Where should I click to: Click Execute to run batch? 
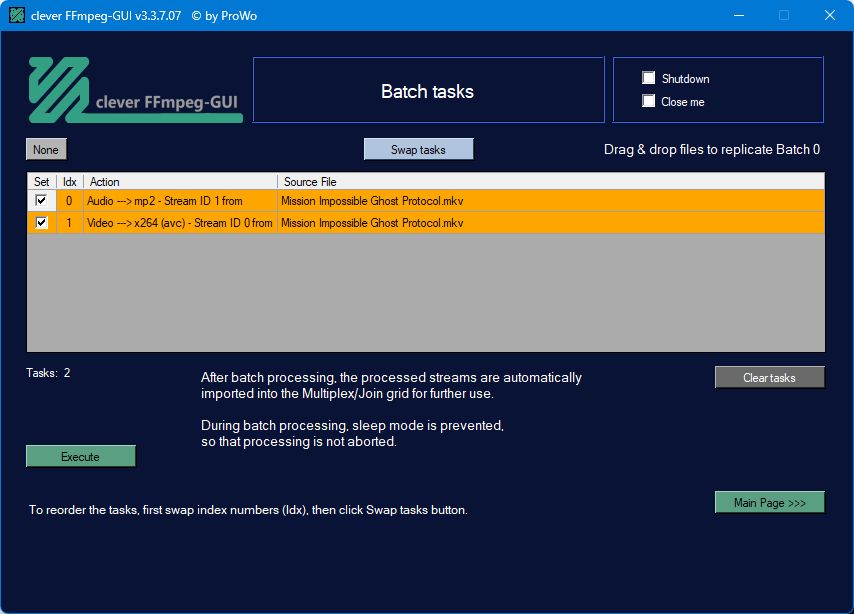click(81, 456)
